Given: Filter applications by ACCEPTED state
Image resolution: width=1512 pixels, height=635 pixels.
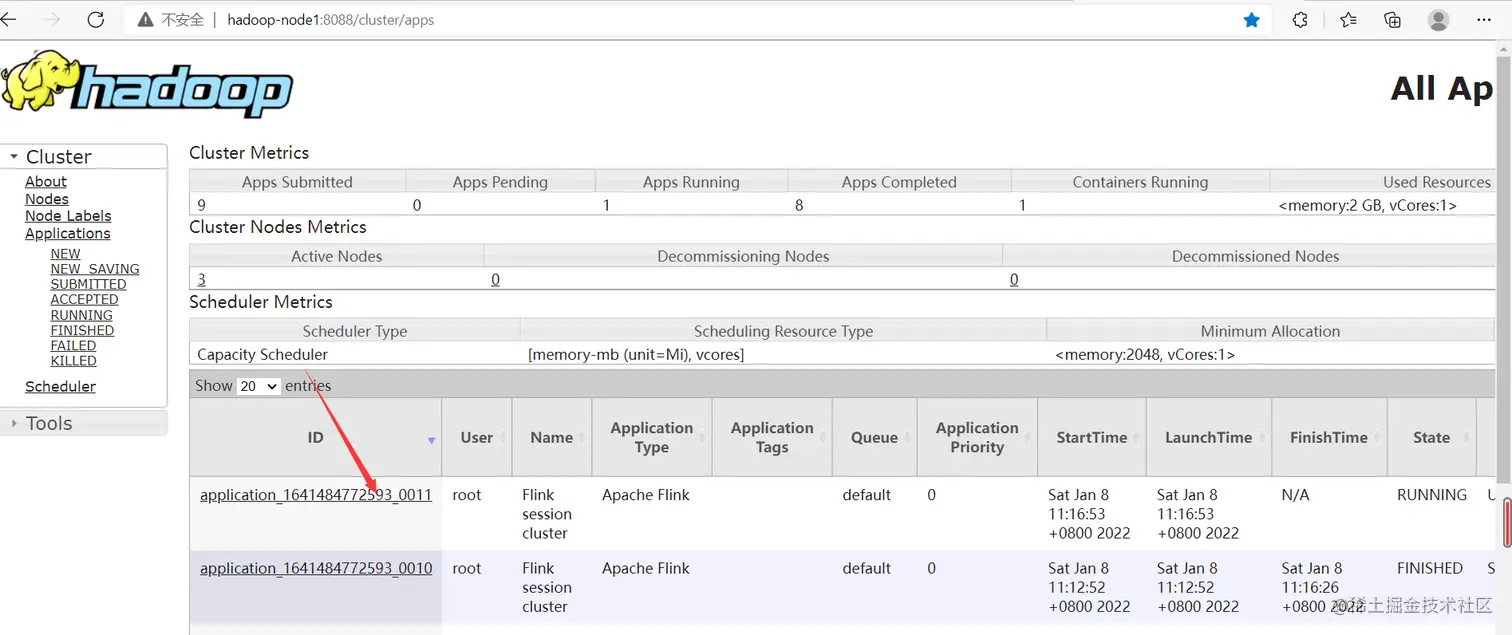Looking at the screenshot, I should (x=85, y=299).
